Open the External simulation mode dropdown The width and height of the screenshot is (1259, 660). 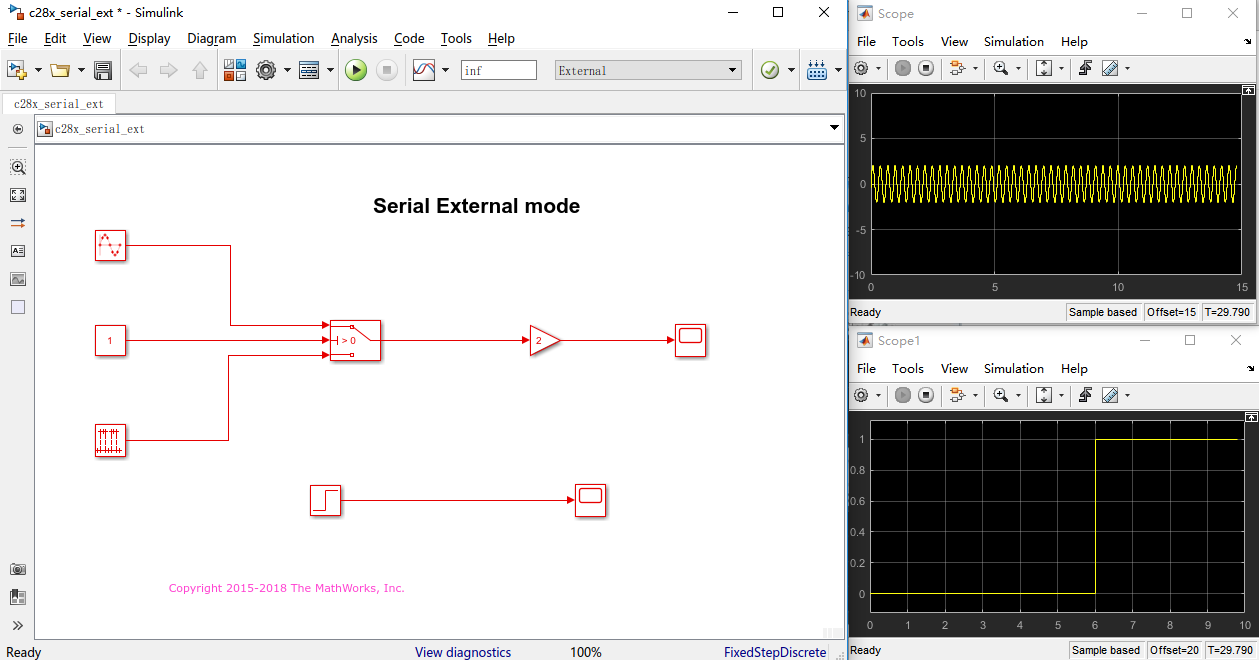648,70
